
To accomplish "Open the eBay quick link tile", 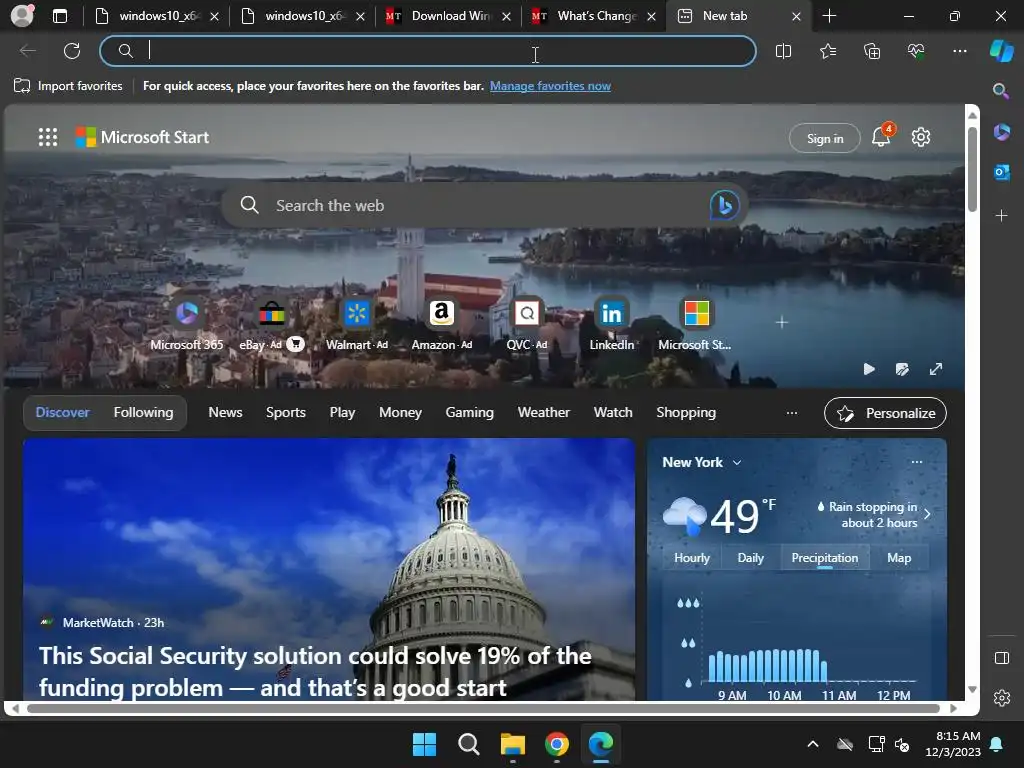I will click(271, 325).
